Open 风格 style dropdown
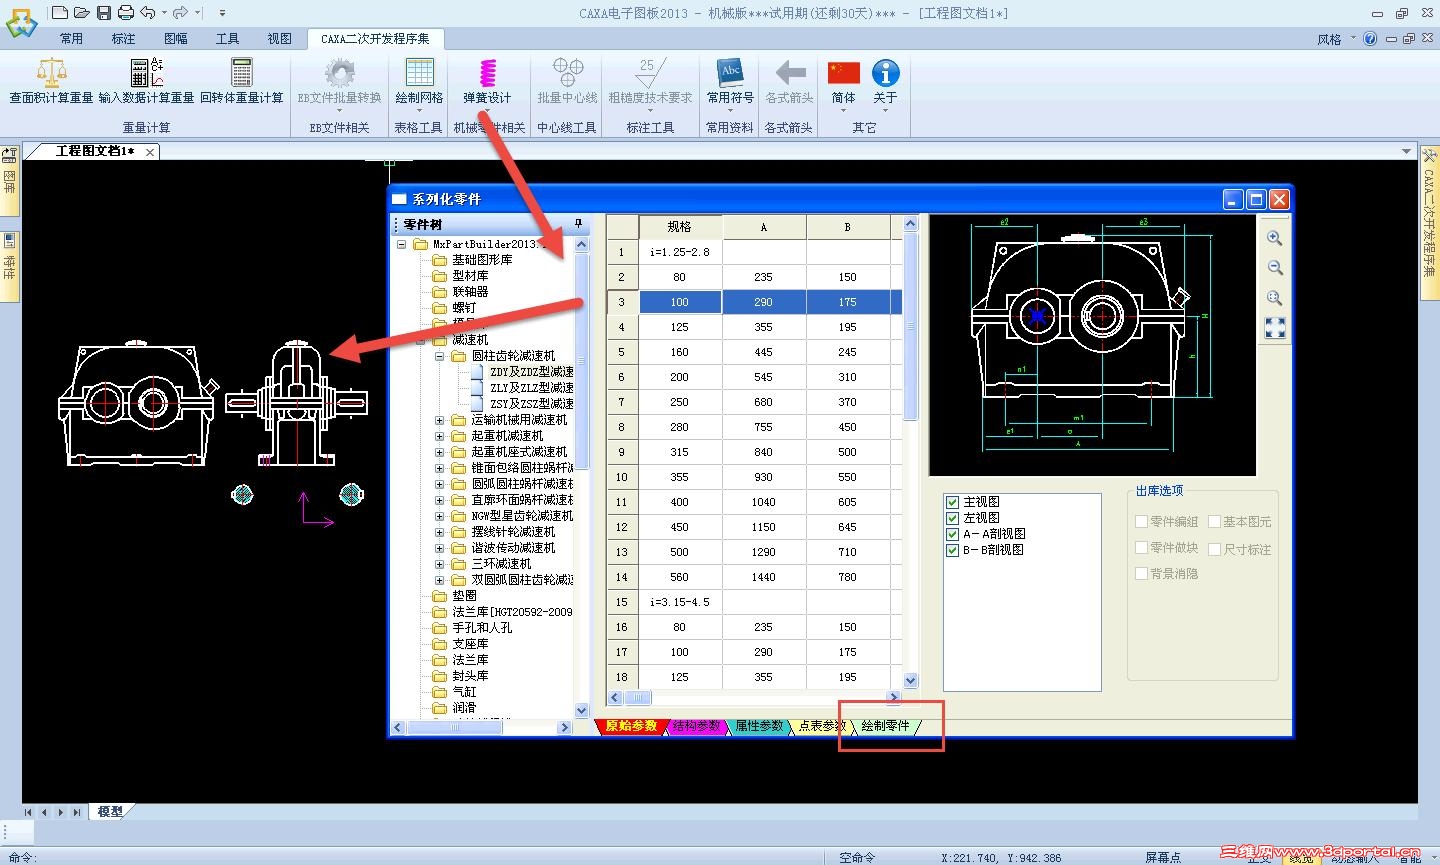 (1335, 39)
